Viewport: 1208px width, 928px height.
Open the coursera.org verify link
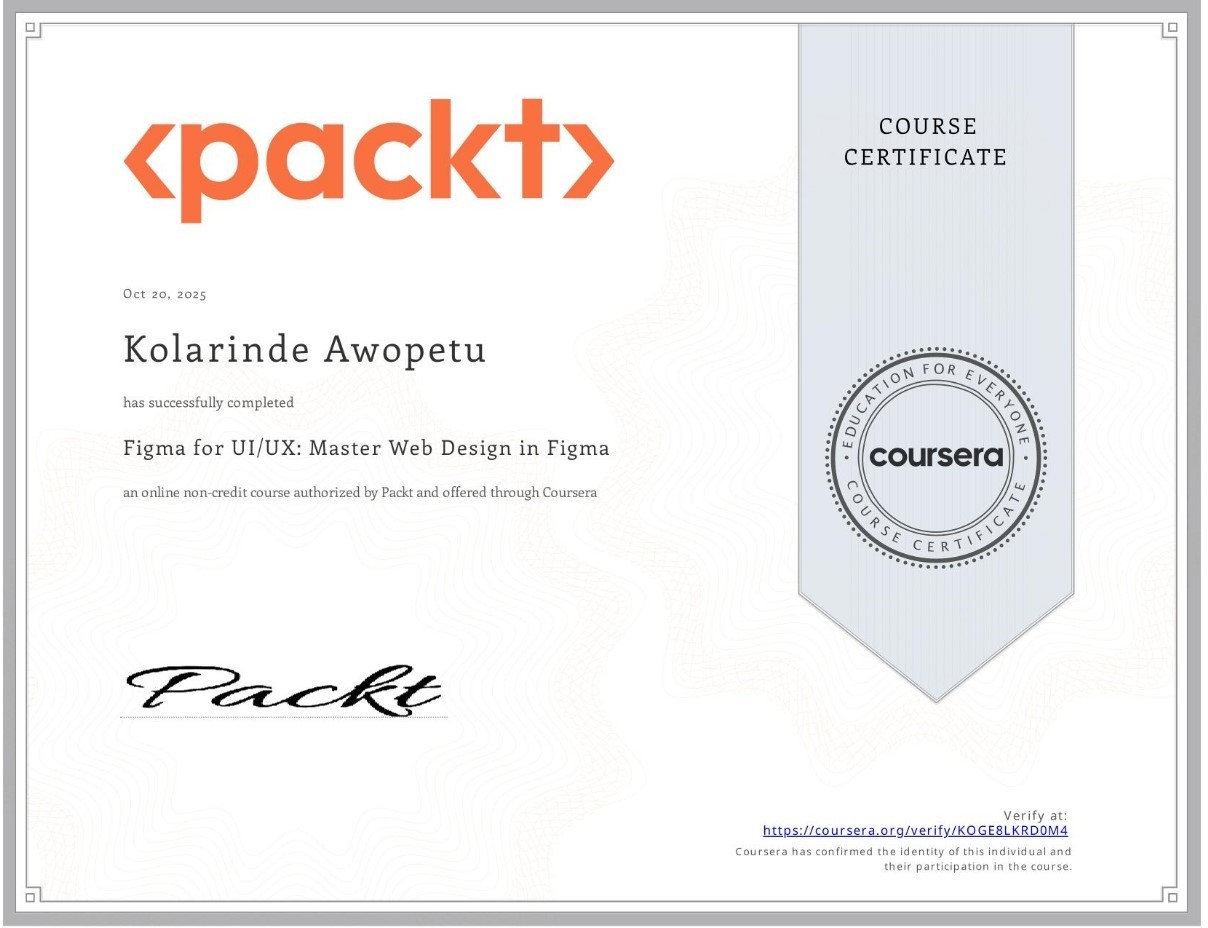tap(916, 830)
